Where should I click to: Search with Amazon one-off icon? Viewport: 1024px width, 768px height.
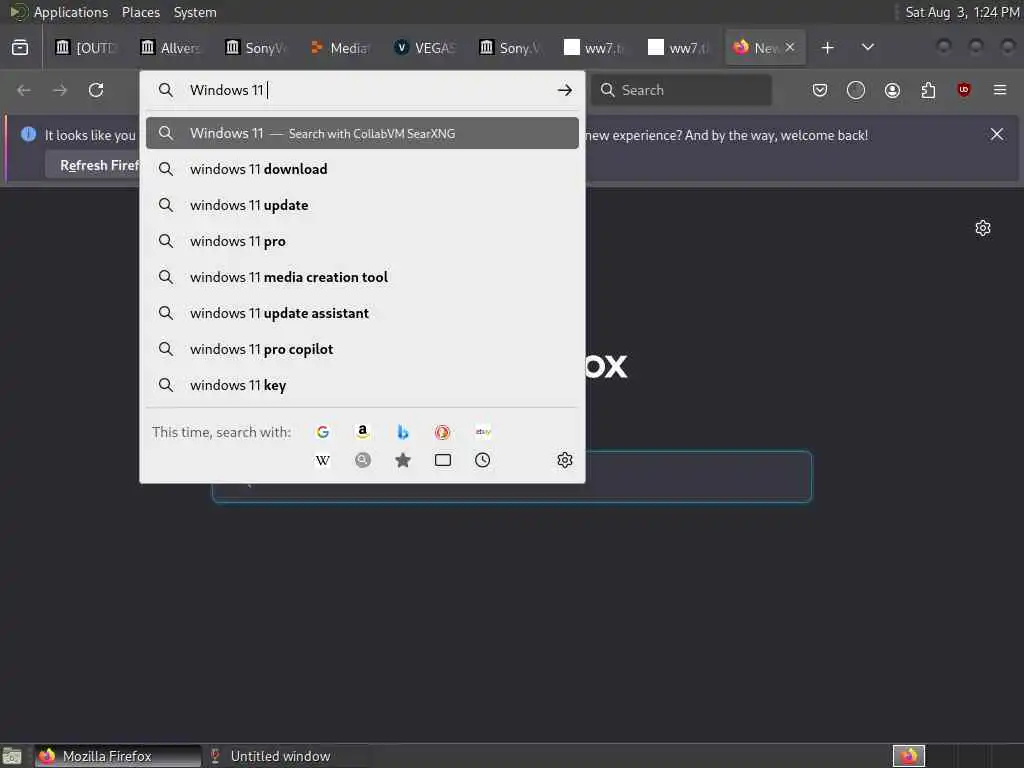pos(362,432)
